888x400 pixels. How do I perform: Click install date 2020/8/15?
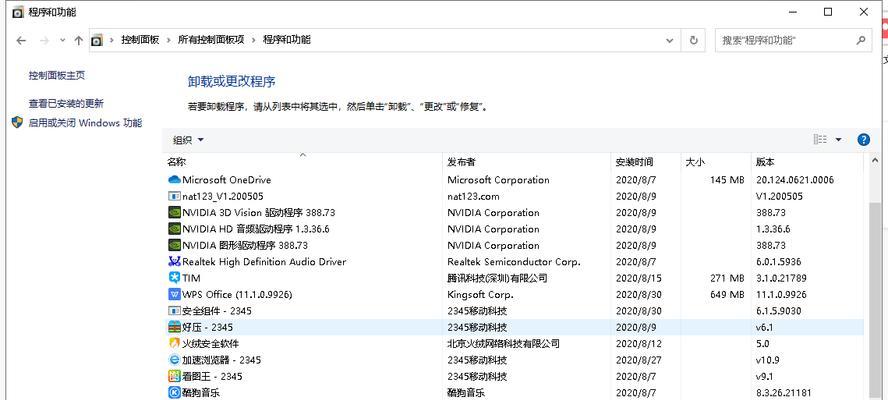click(x=638, y=278)
